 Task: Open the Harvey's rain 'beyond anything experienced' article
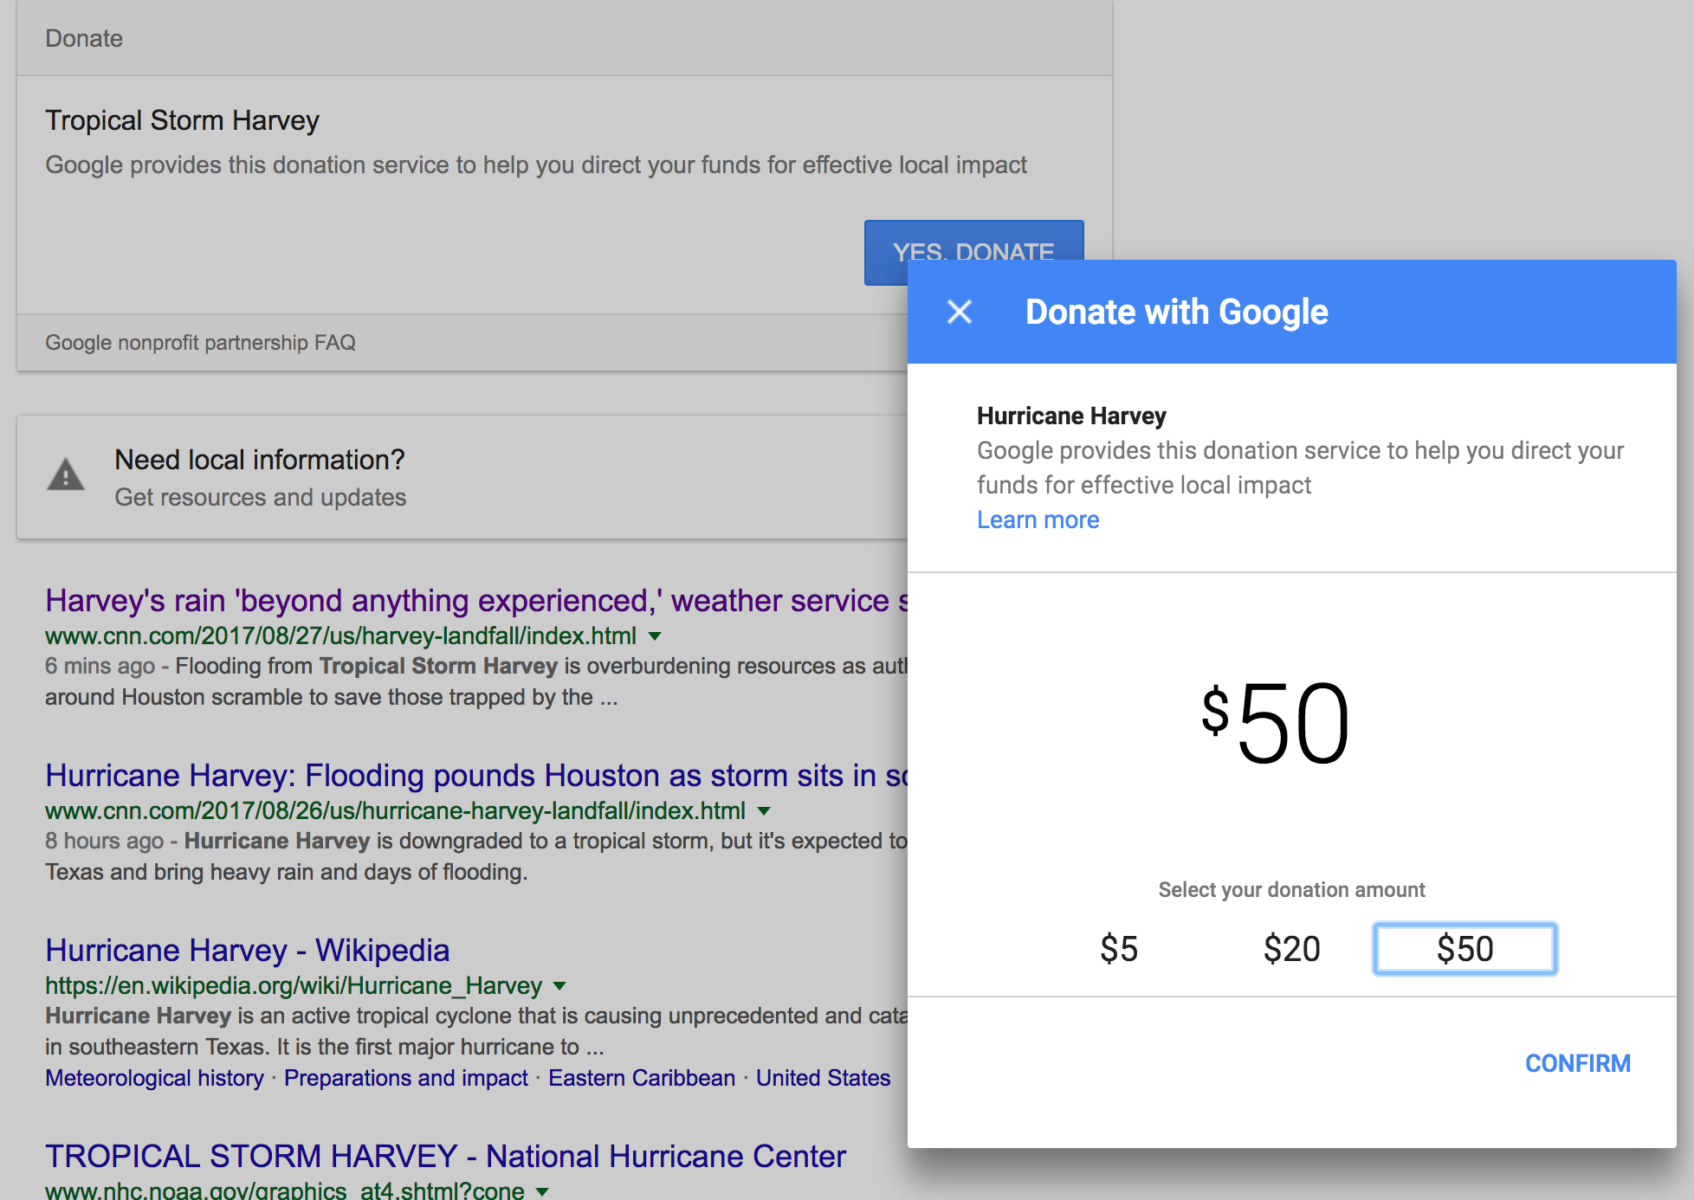tap(476, 601)
